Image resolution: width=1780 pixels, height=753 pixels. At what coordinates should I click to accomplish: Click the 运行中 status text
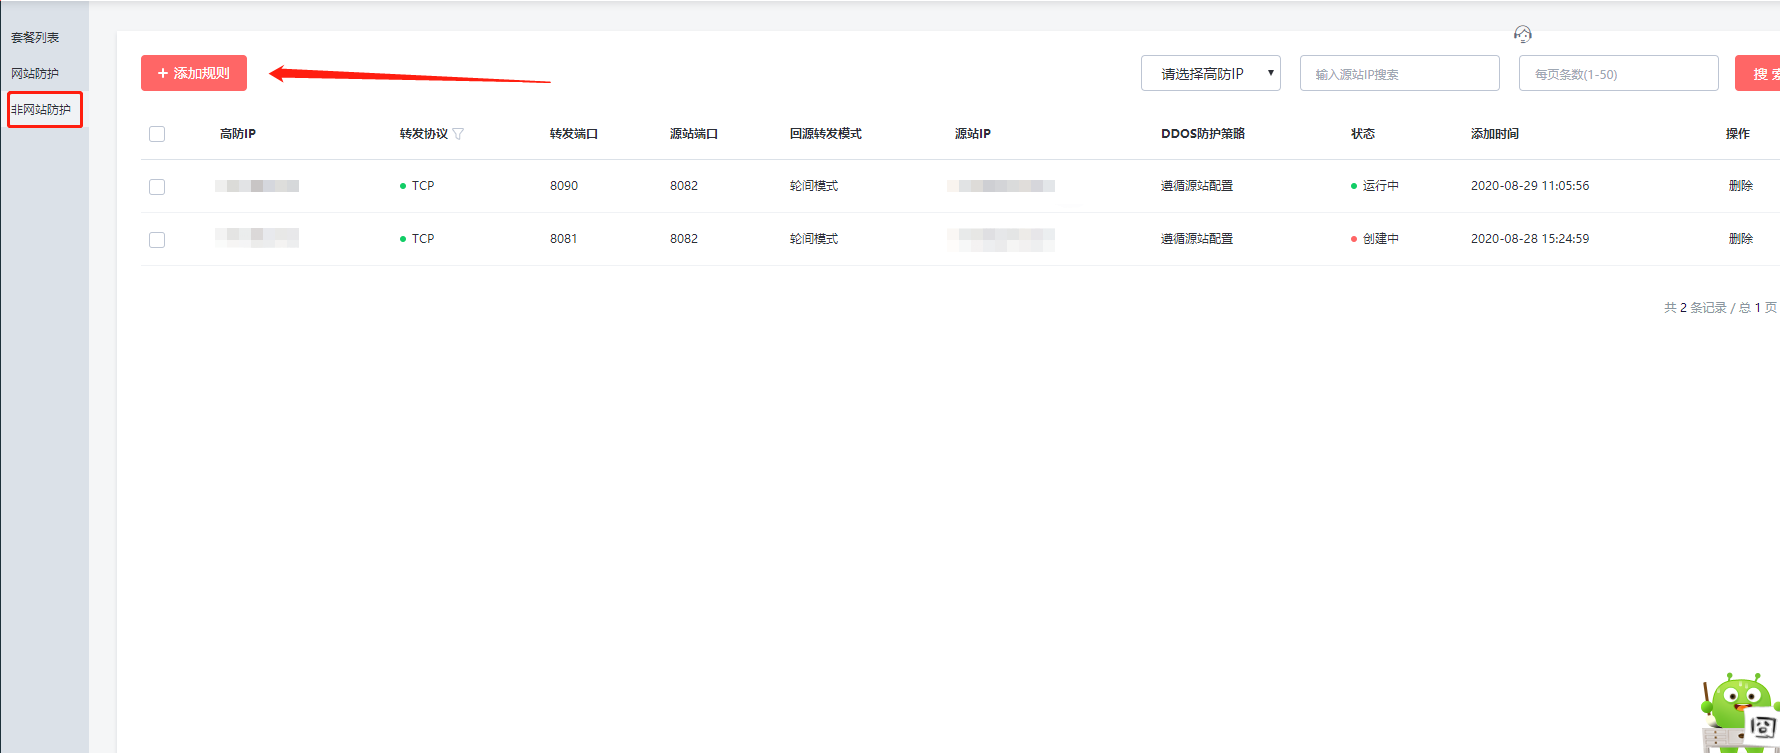tap(1380, 186)
